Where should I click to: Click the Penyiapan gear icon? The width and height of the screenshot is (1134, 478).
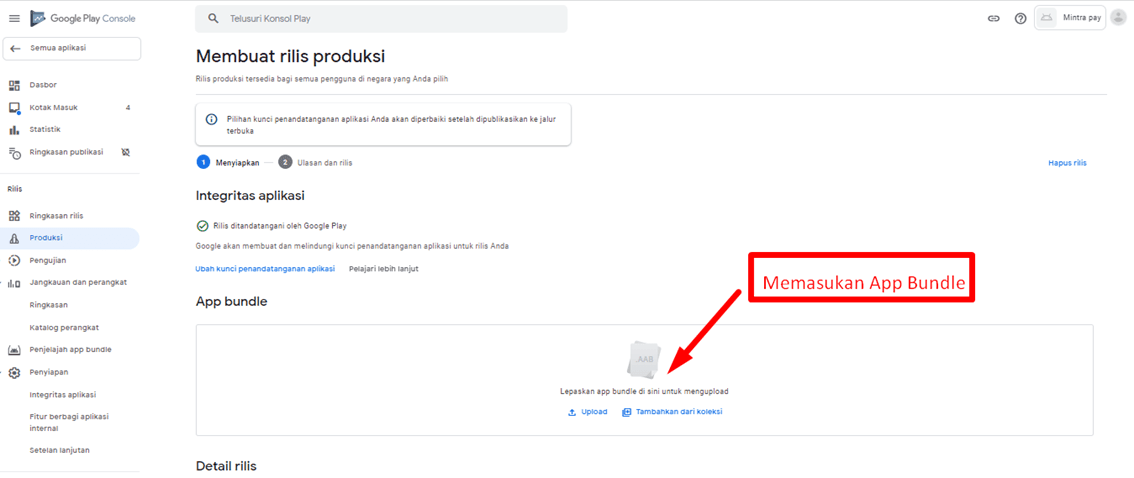pyautogui.click(x=14, y=372)
